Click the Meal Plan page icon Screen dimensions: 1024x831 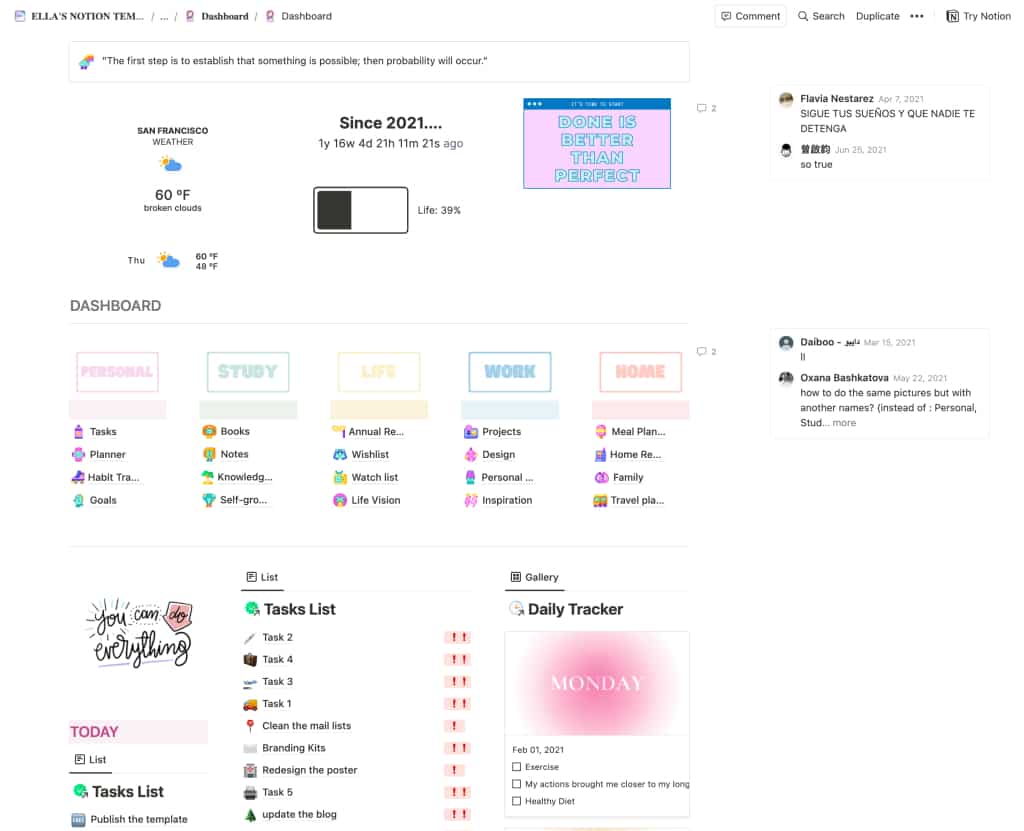(x=600, y=431)
